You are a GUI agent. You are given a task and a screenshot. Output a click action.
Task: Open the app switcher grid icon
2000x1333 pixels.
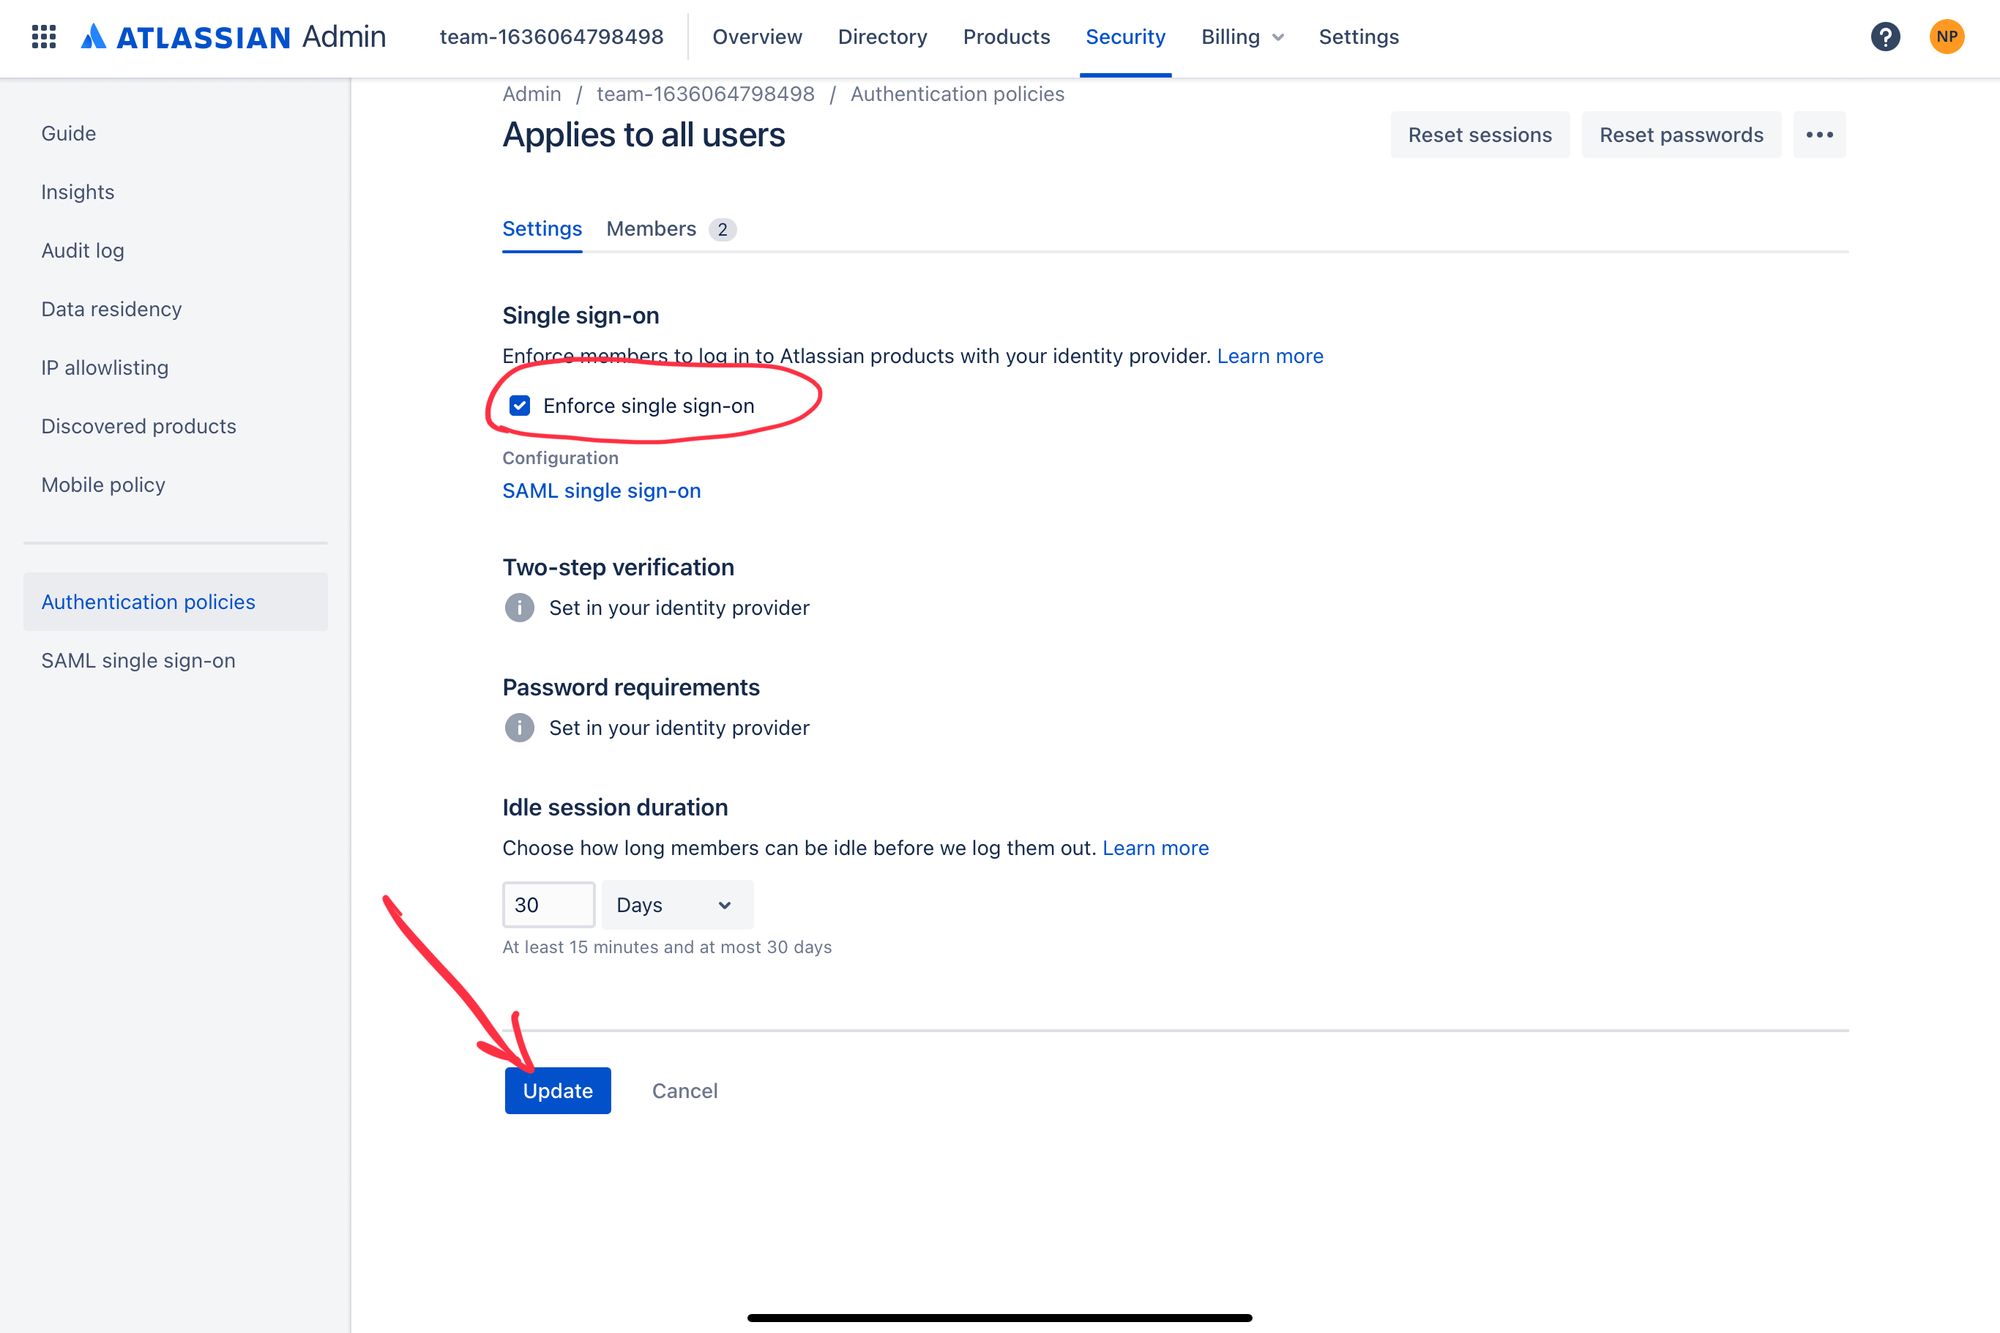pos(43,37)
